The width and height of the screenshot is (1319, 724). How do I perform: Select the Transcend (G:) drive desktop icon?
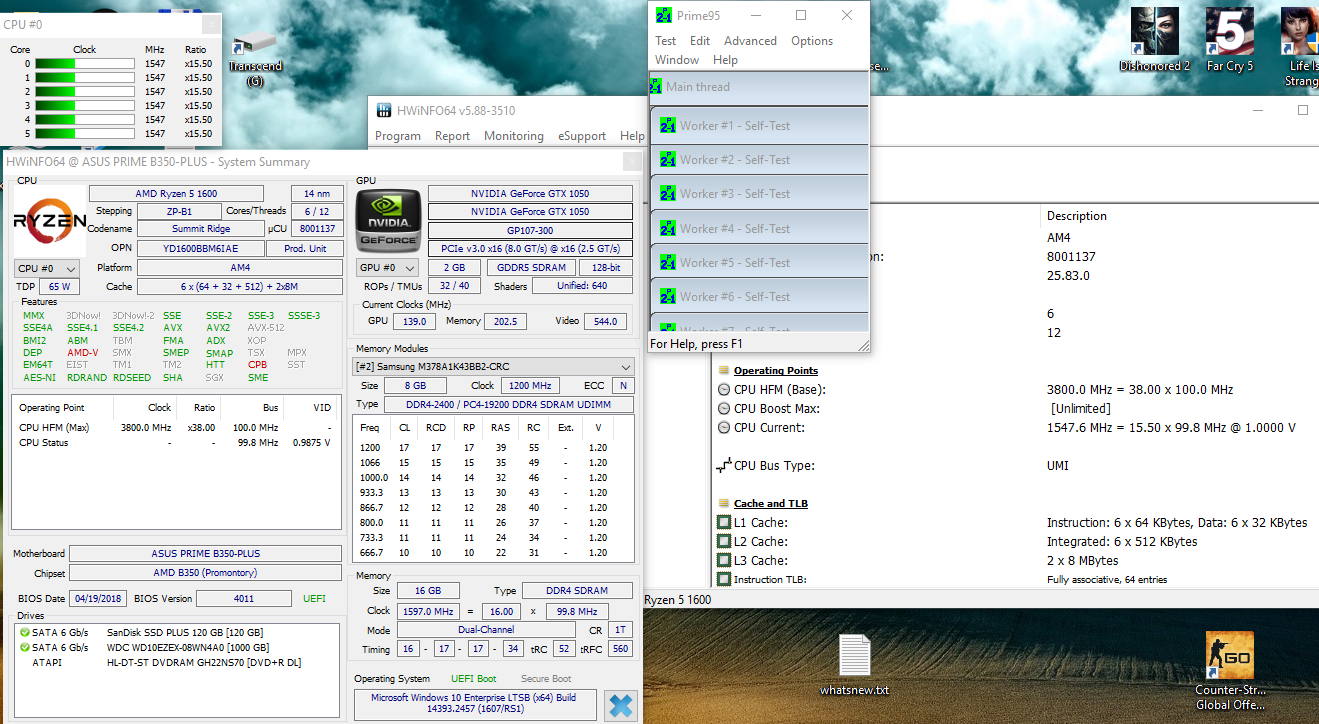pos(255,60)
